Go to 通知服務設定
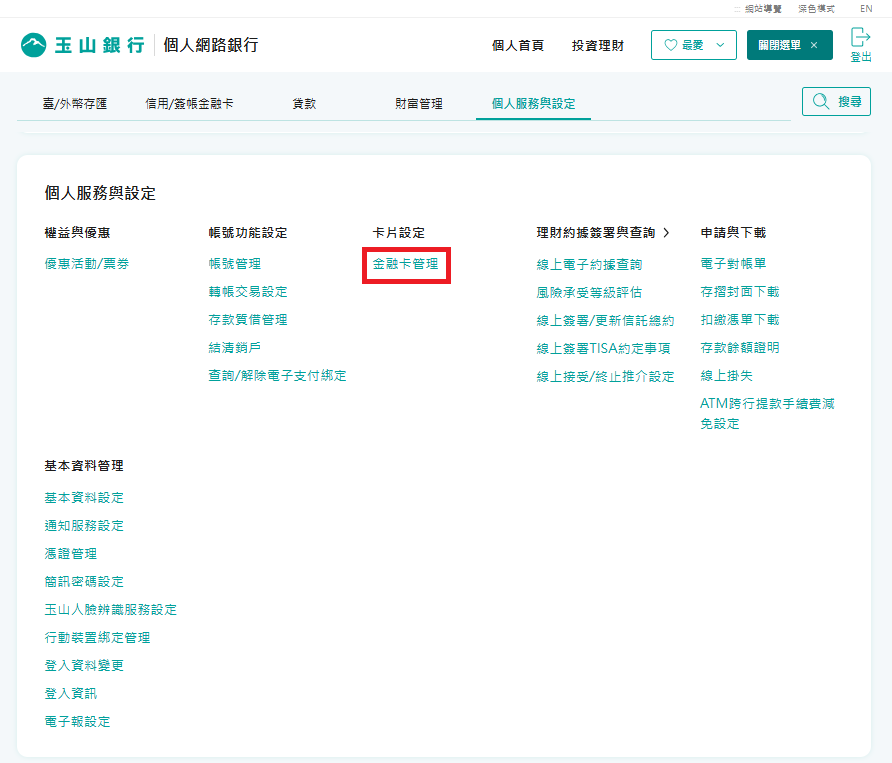This screenshot has width=892, height=763. [84, 526]
